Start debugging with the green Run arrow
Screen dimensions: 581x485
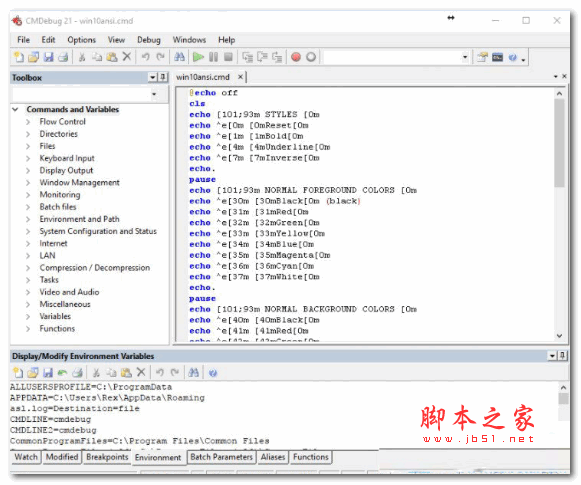coord(198,57)
